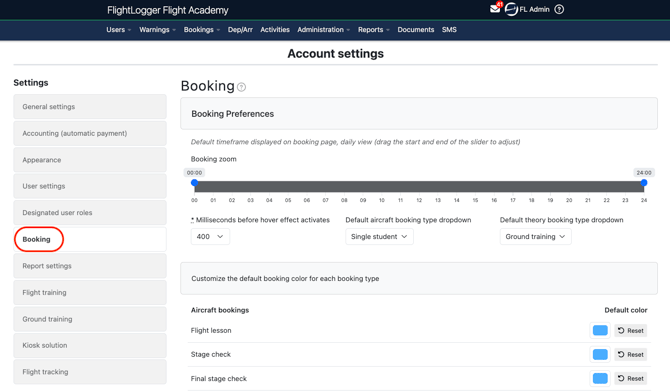Reset Flight lesson default color

click(631, 330)
